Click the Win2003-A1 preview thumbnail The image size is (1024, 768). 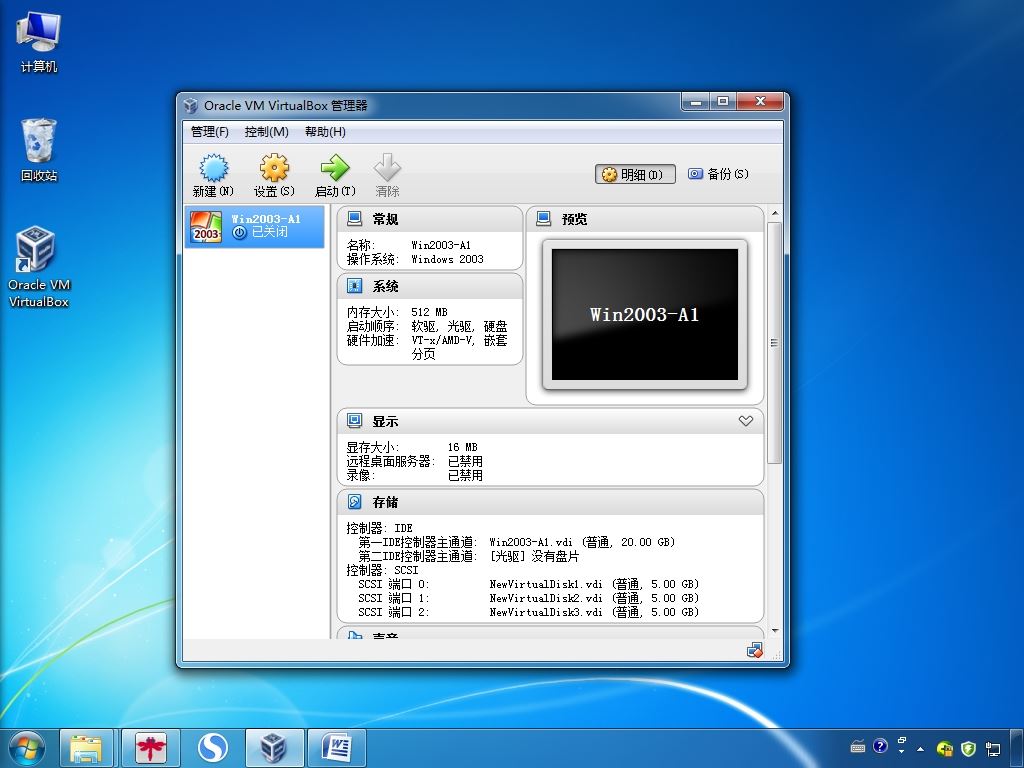(645, 314)
